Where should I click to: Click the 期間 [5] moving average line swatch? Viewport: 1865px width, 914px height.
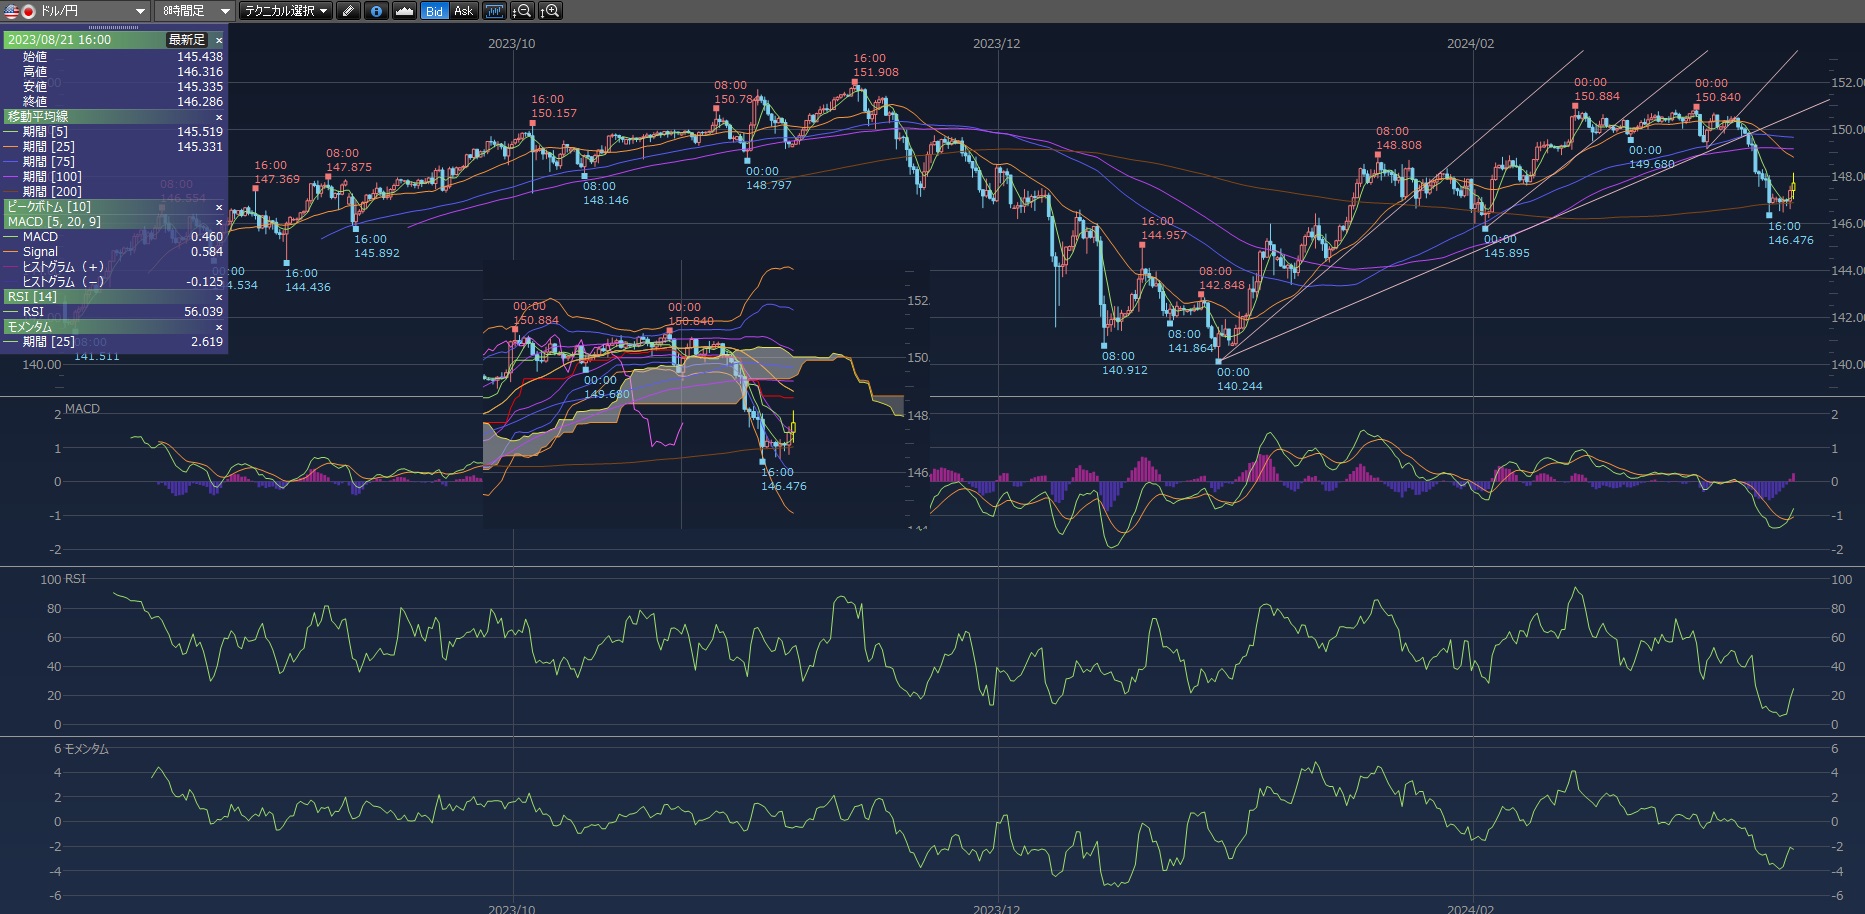click(12, 132)
